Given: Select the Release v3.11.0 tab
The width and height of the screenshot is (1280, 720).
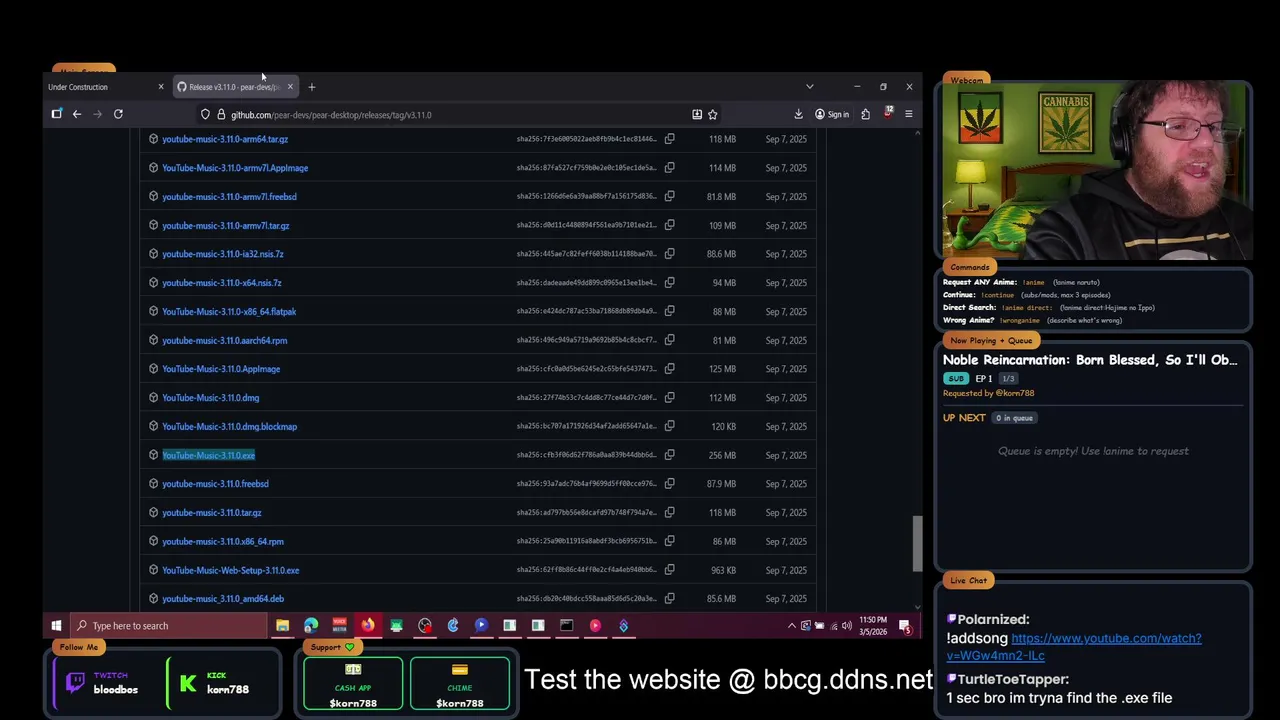Looking at the screenshot, I should click(x=236, y=87).
